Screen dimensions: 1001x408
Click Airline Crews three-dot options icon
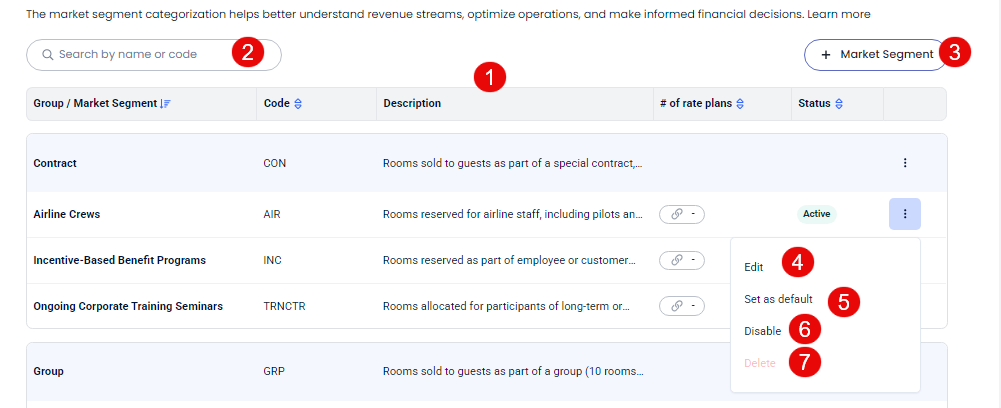904,214
